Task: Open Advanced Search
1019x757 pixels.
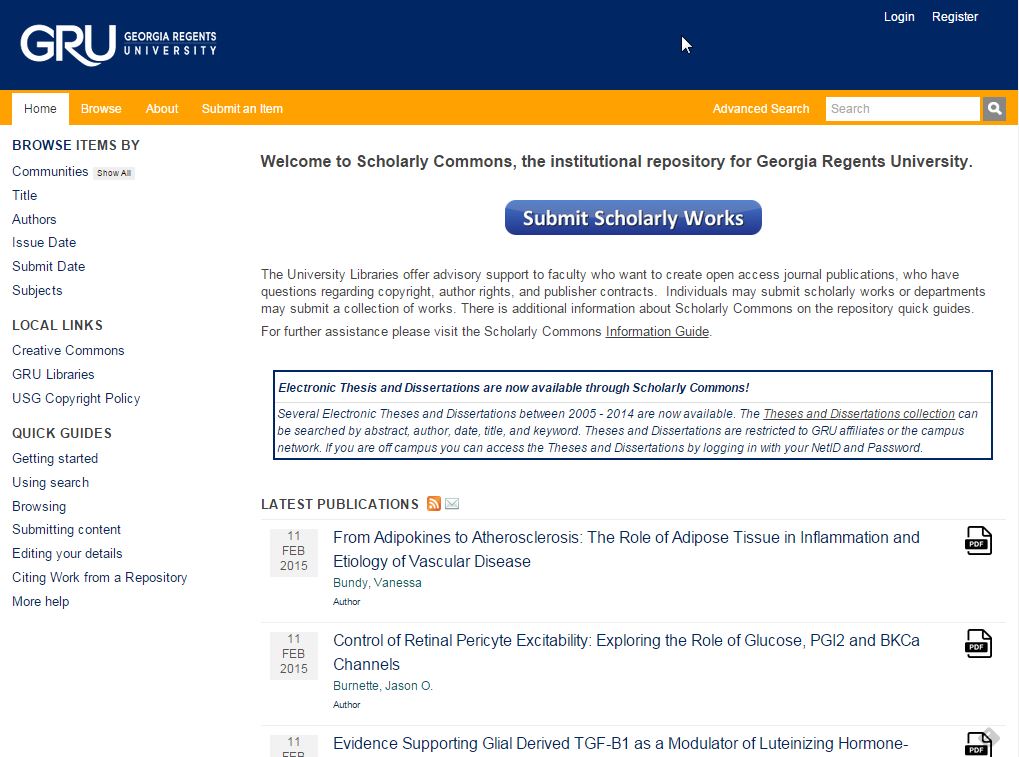Action: pos(761,109)
